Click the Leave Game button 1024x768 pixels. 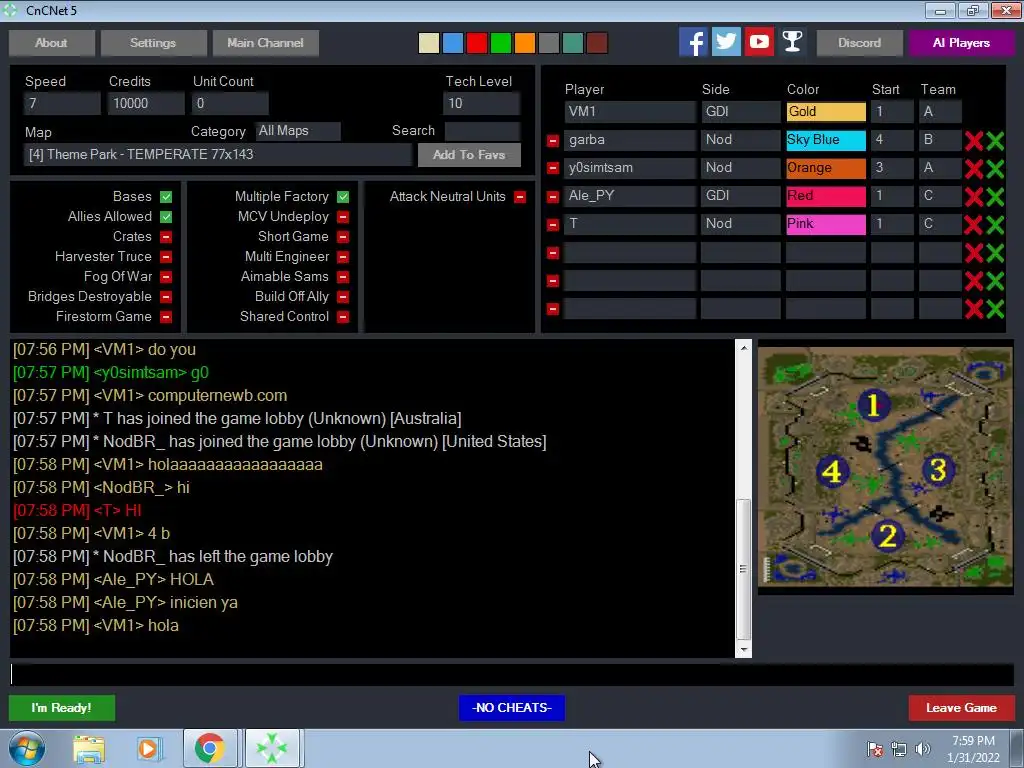point(961,708)
